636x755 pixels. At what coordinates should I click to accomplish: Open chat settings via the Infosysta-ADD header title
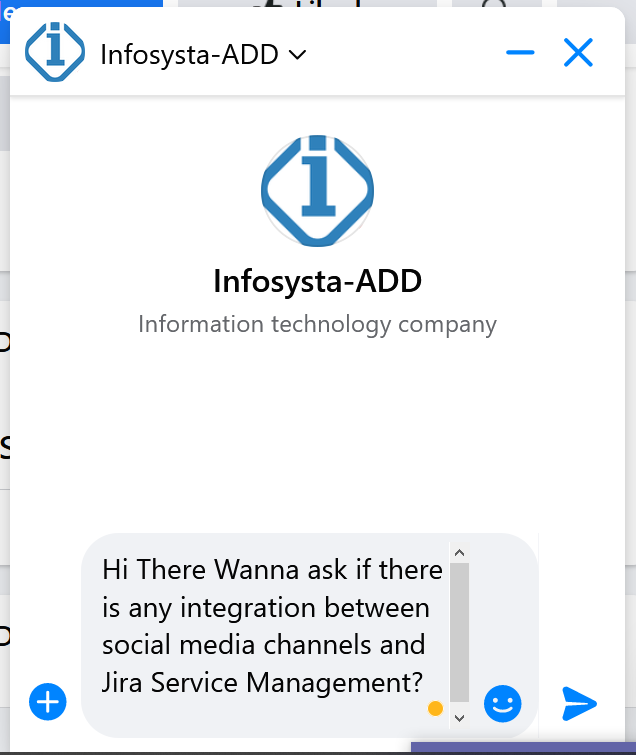[x=189, y=54]
